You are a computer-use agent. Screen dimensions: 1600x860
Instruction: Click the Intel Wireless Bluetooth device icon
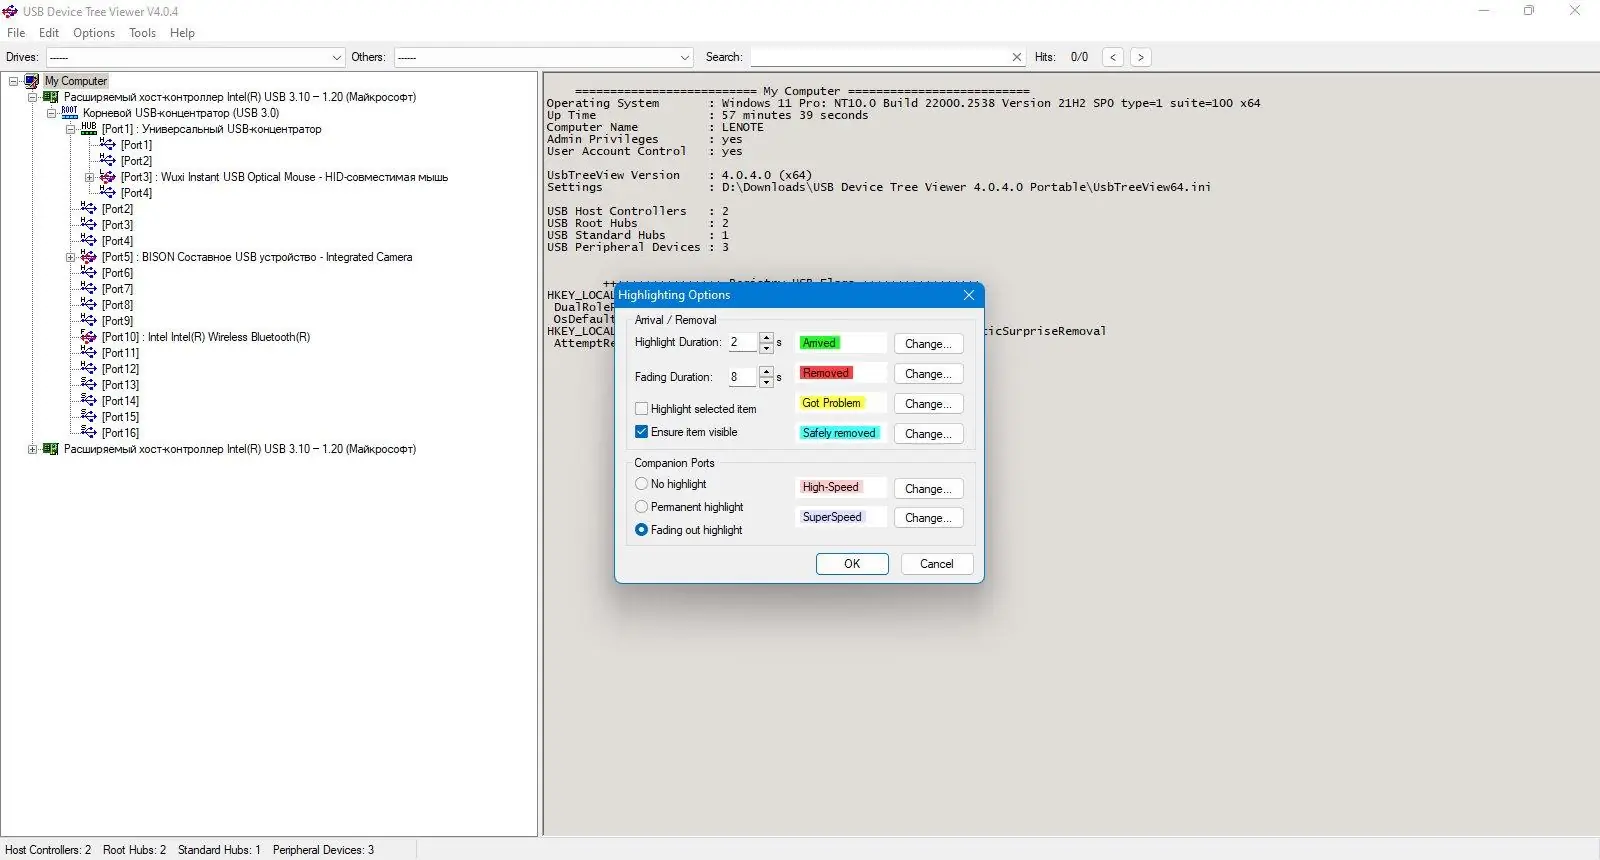tap(89, 337)
